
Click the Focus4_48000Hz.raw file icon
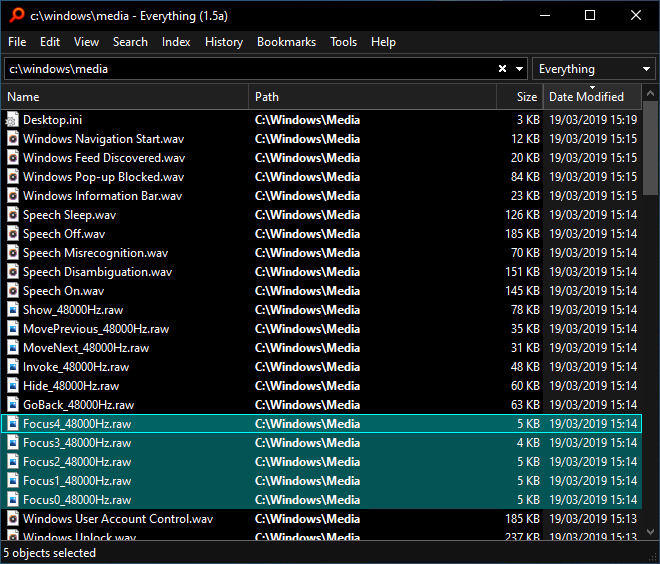tap(13, 424)
